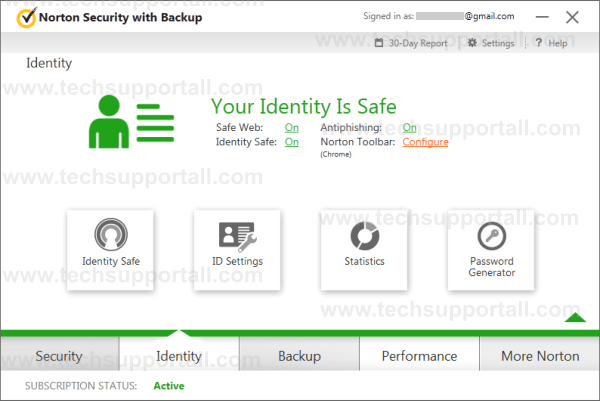This screenshot has height=401, width=600.
Task: Toggle the Identity Safe On link
Action: click(292, 142)
